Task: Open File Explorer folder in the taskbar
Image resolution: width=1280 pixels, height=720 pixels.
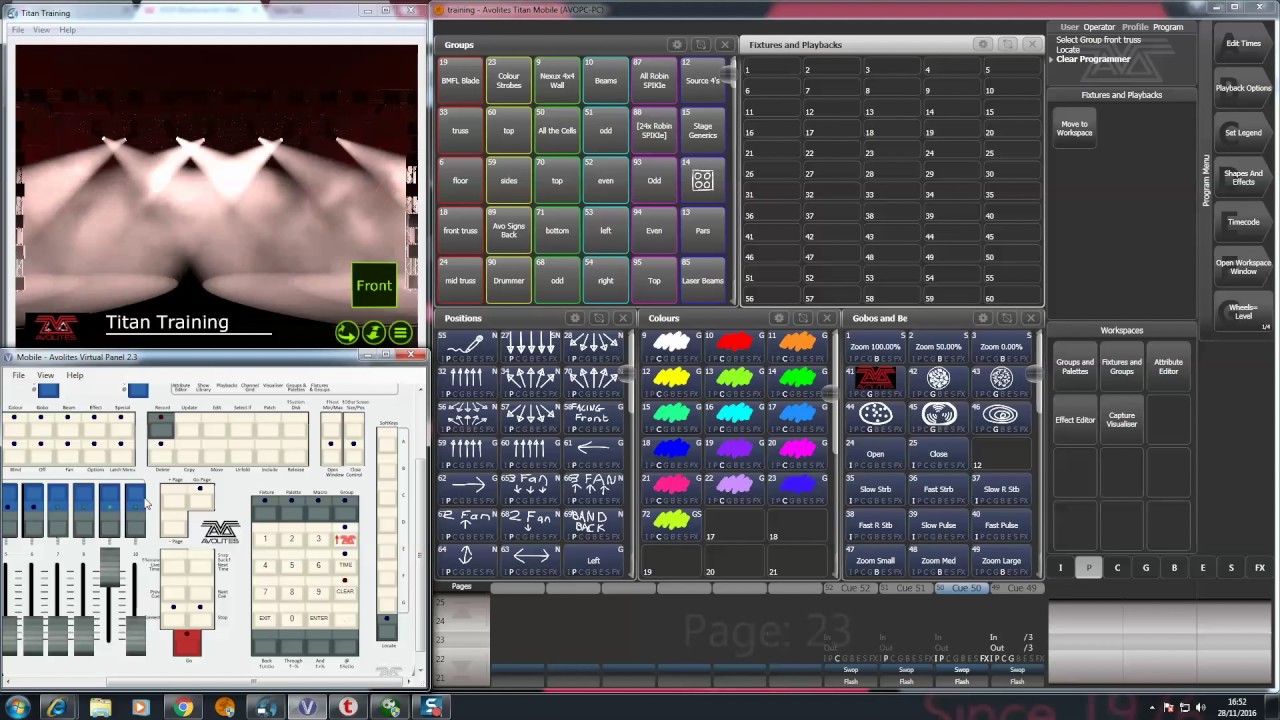Action: pyautogui.click(x=100, y=707)
